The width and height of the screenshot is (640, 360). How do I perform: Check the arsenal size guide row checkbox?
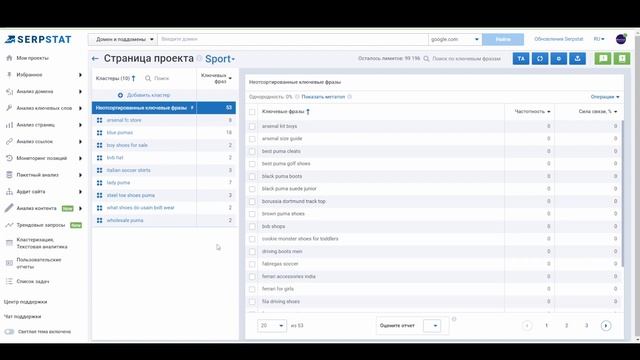point(252,139)
